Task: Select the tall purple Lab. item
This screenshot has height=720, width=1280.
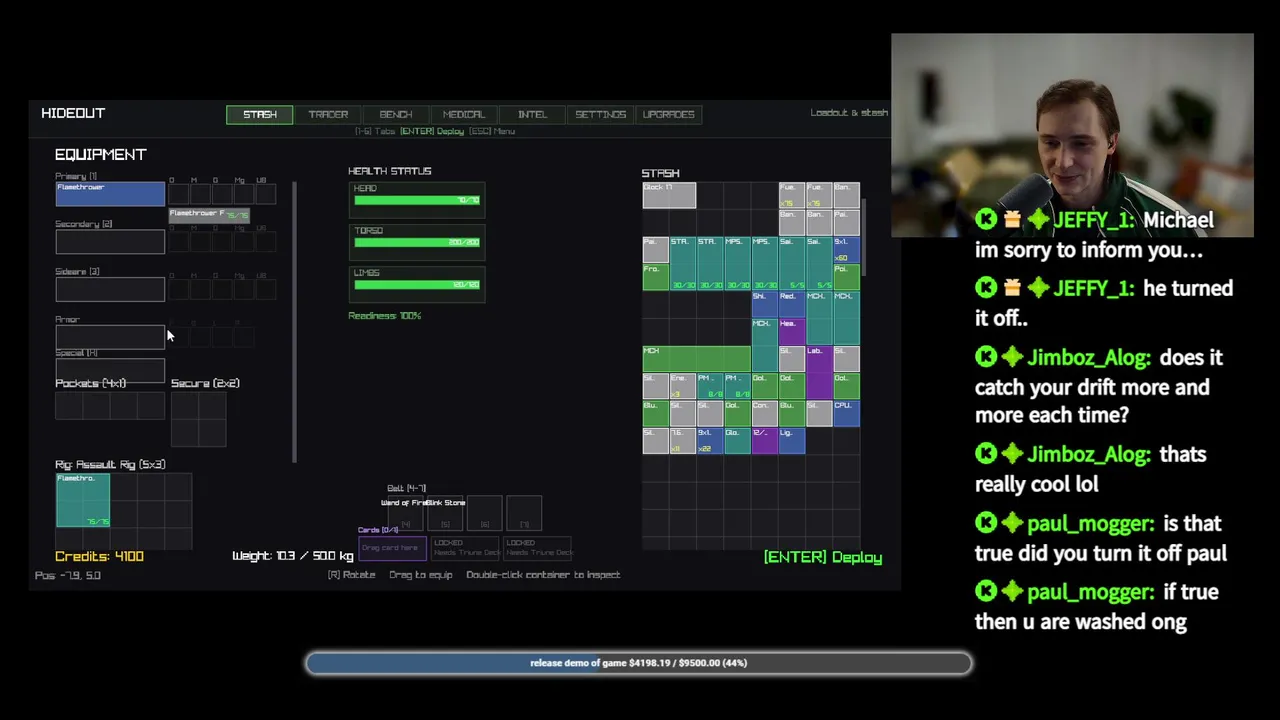Action: [x=820, y=373]
